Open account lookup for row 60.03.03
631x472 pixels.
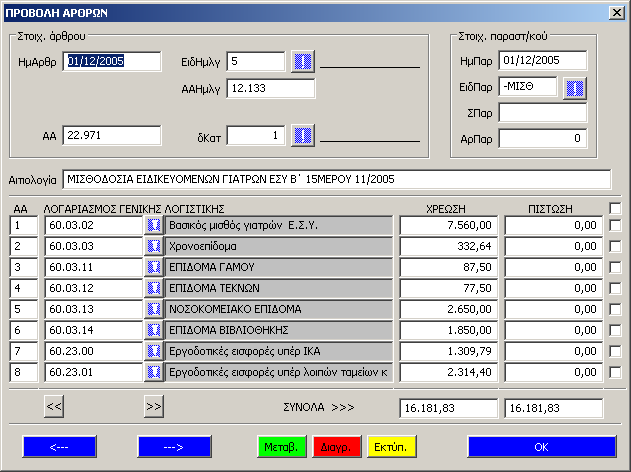click(x=153, y=246)
